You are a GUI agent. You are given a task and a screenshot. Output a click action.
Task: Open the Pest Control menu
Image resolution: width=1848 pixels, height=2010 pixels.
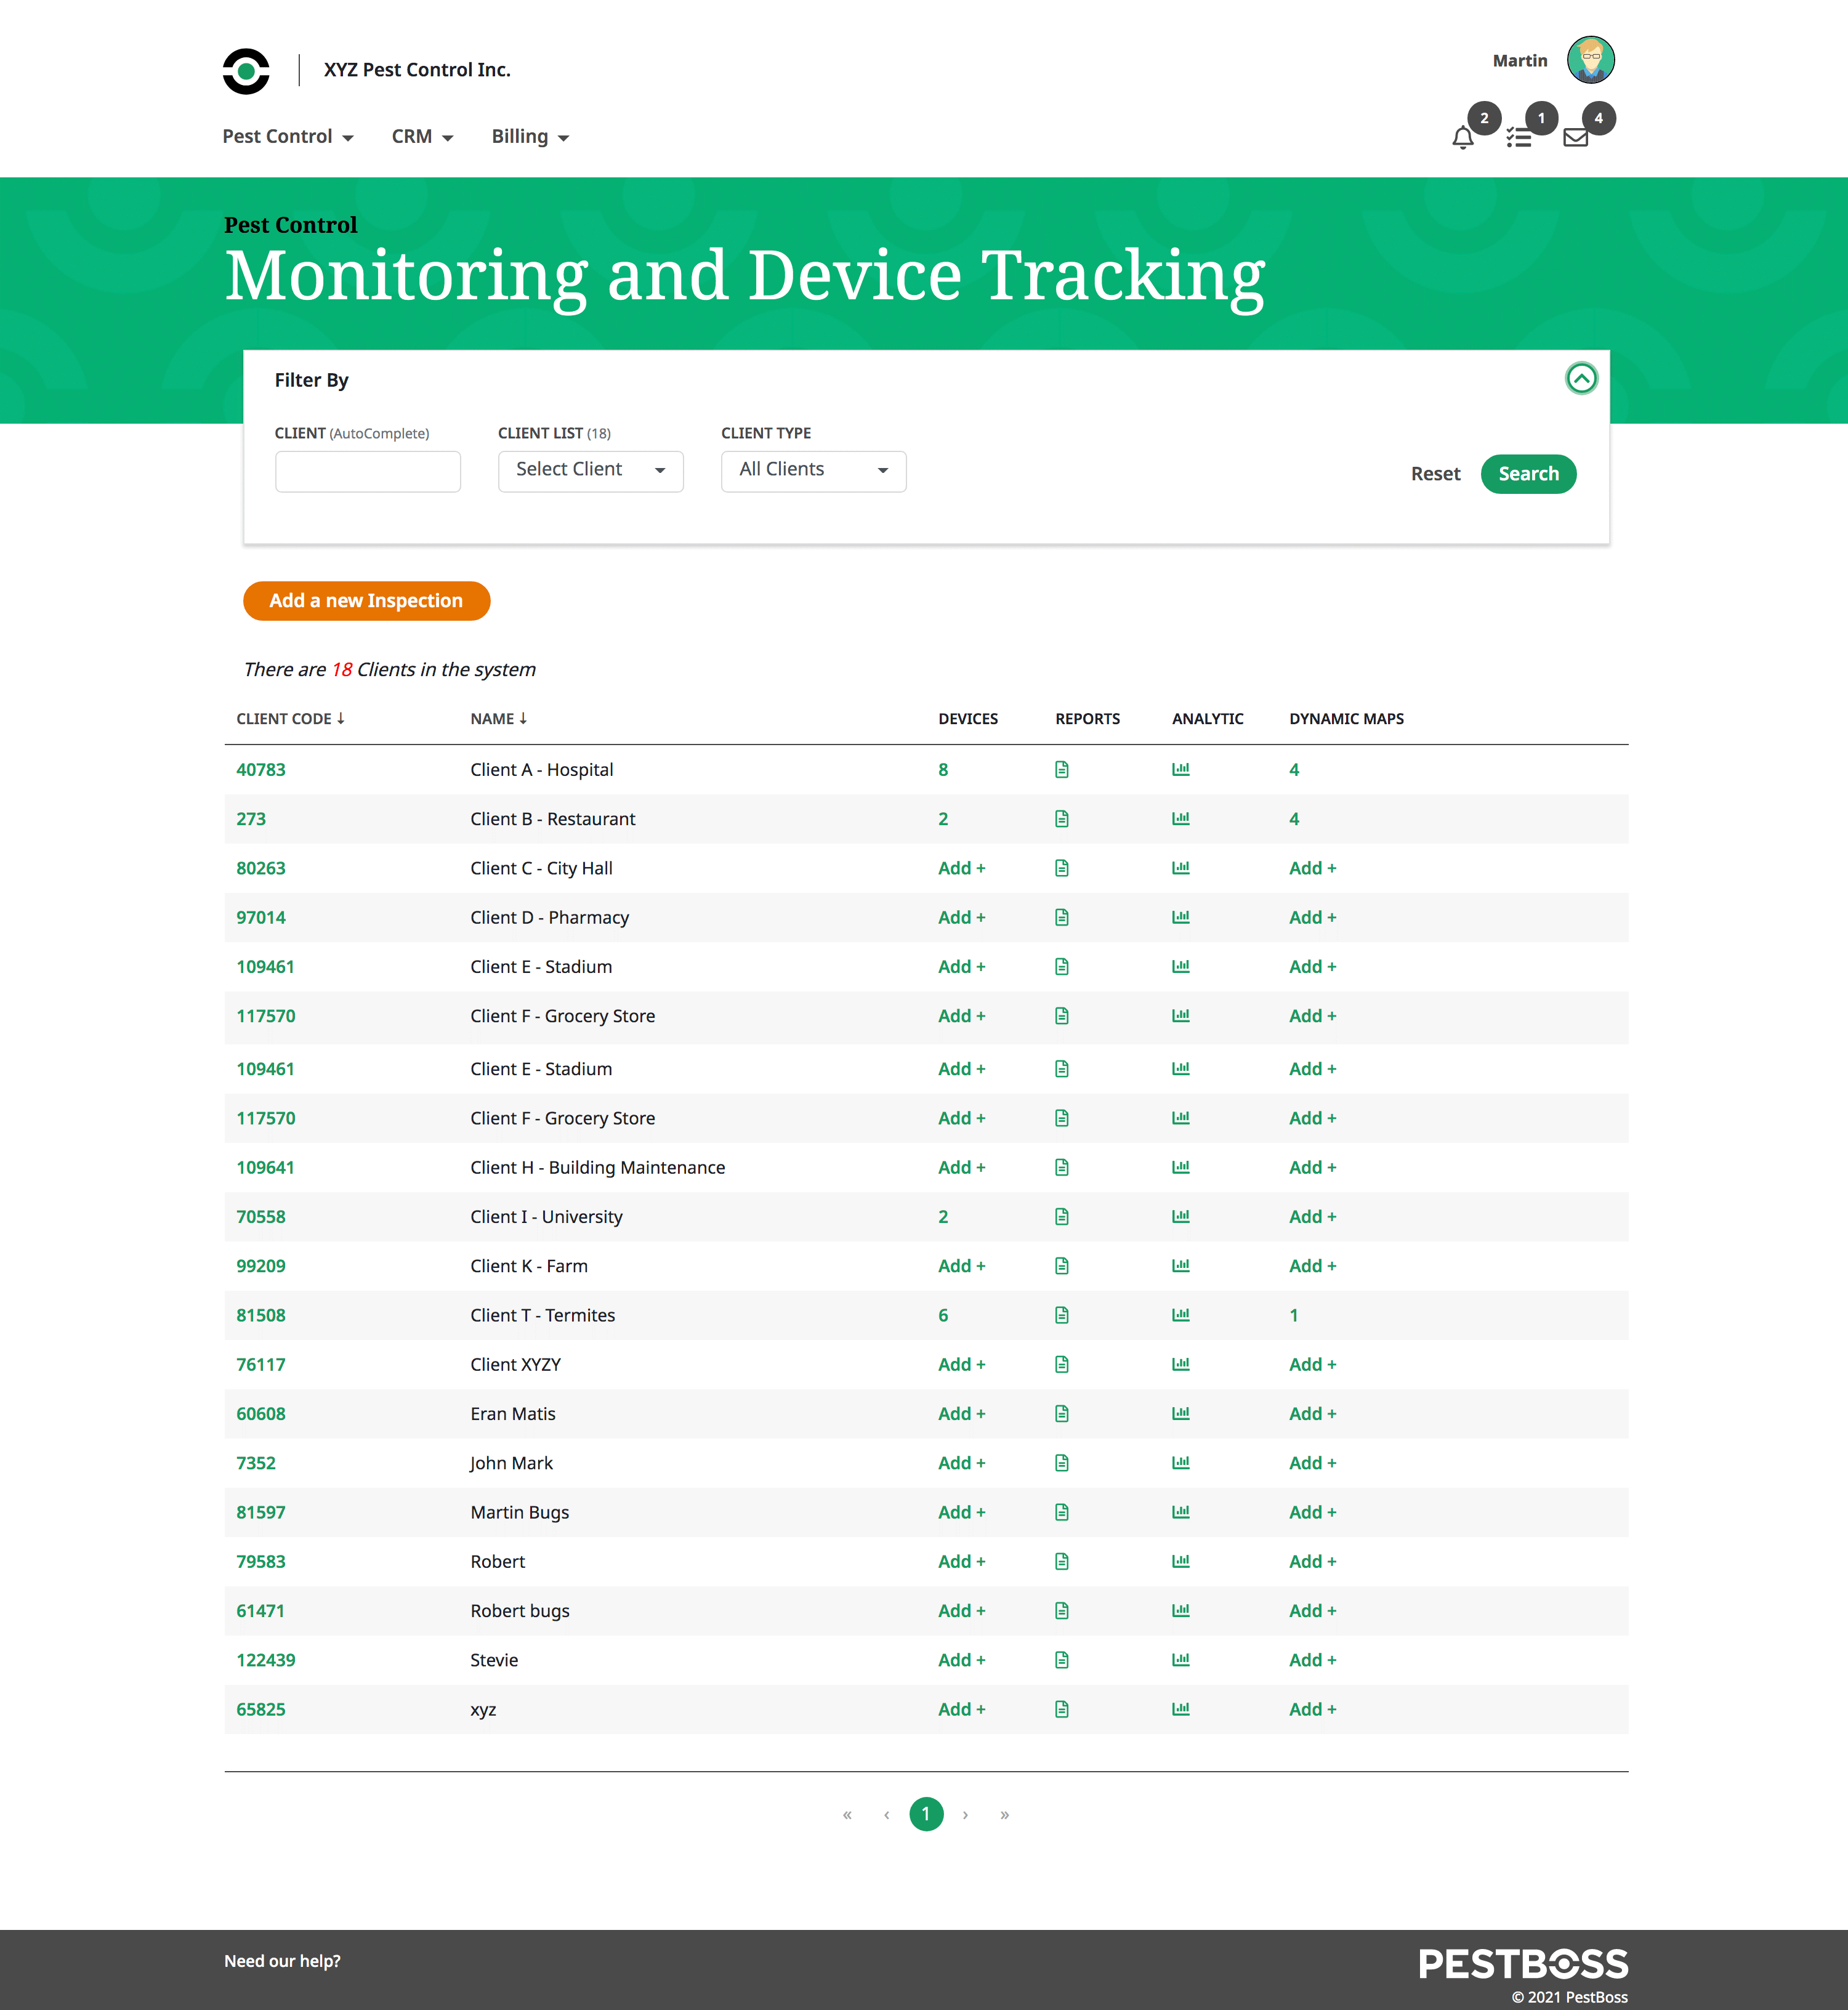click(288, 137)
